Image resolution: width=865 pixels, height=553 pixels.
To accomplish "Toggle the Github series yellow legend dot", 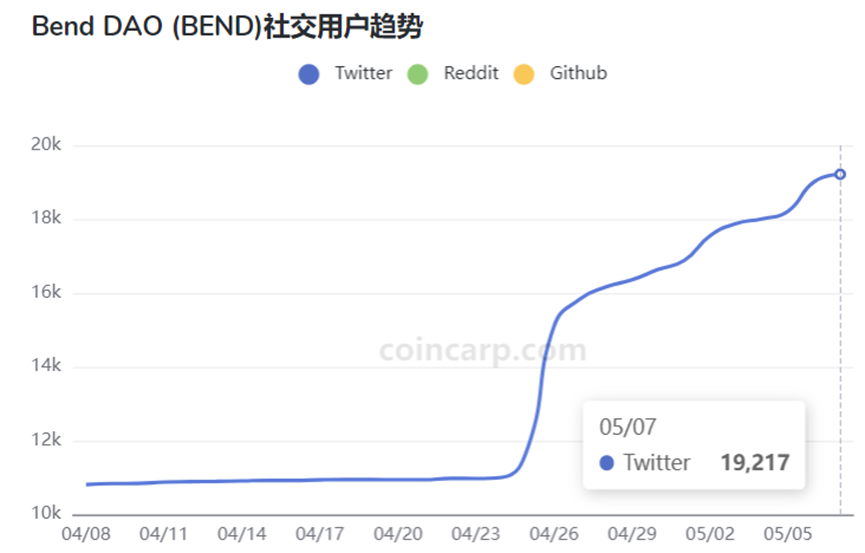I will 524,74.
